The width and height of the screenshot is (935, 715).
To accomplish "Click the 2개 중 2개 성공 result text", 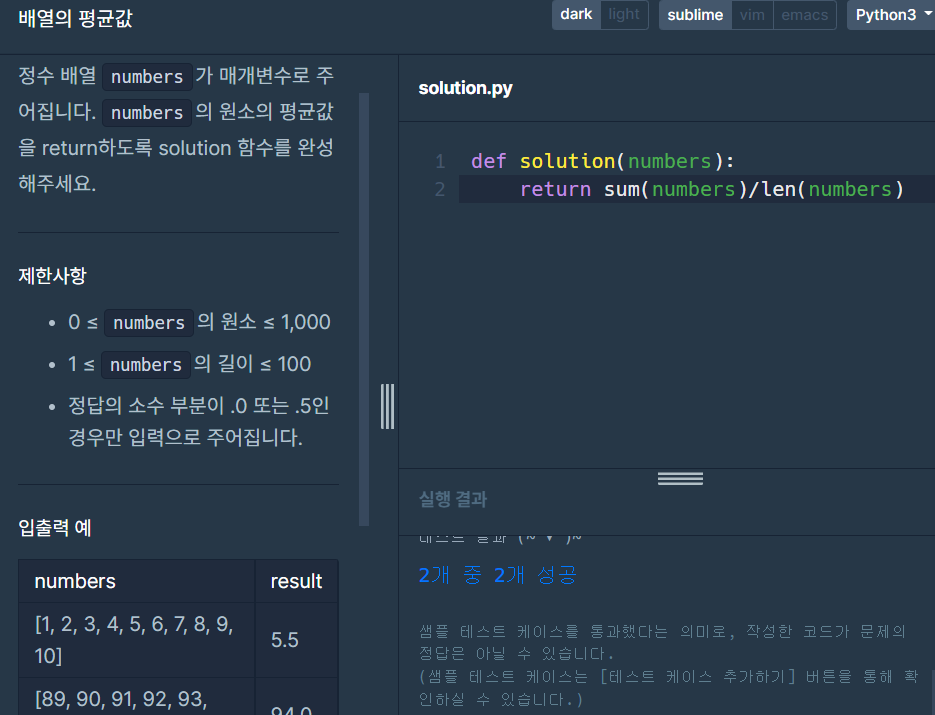I will 498,575.
